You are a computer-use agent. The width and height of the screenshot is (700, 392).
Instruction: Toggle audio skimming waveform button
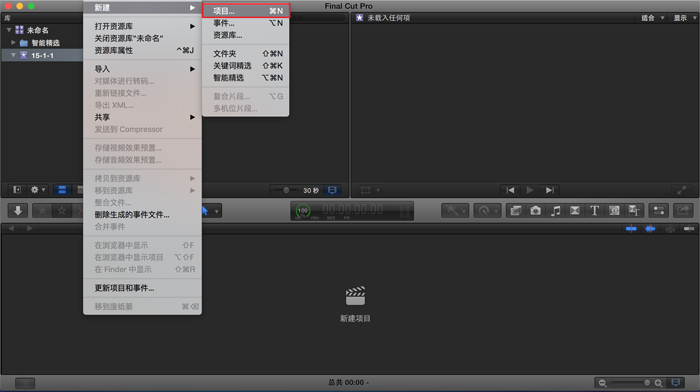(x=650, y=229)
